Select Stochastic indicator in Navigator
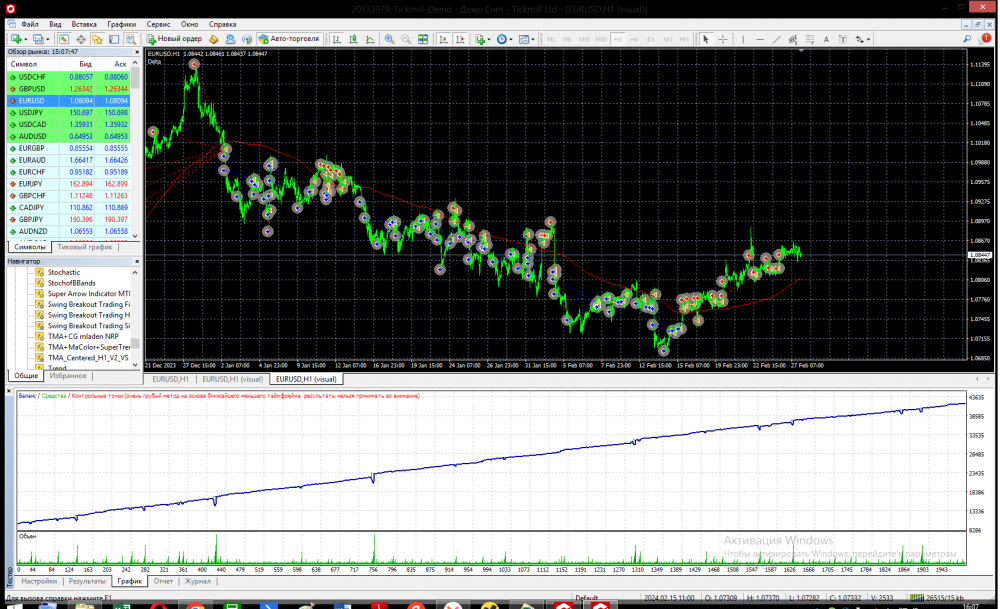1000x609 pixels. 64,272
